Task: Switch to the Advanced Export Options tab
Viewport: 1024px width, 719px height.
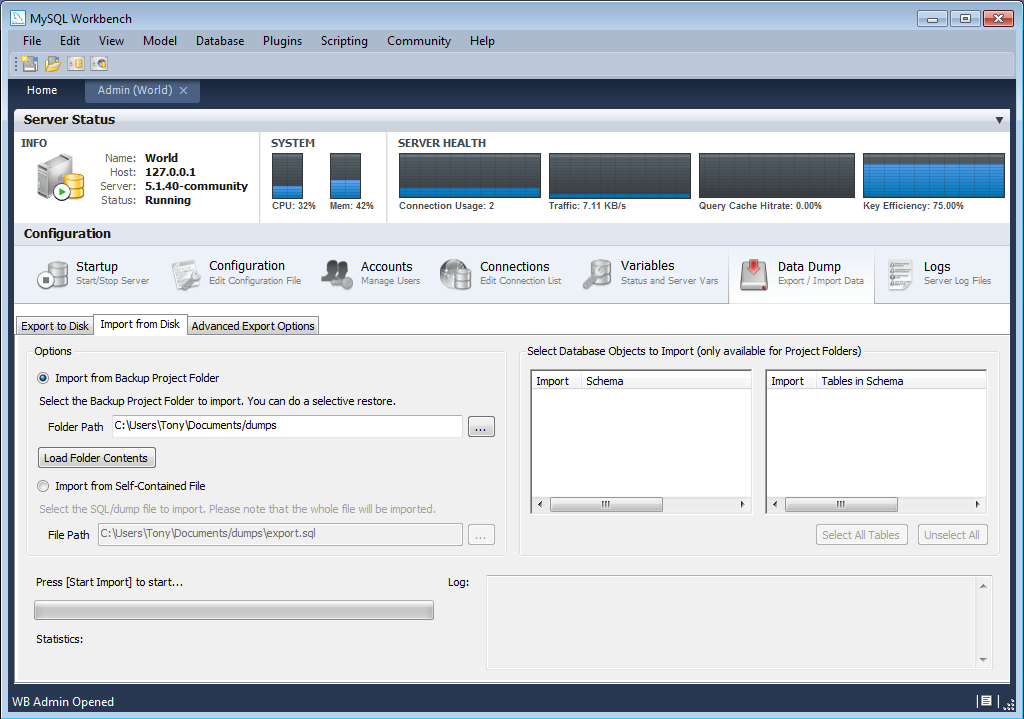Action: [x=252, y=325]
